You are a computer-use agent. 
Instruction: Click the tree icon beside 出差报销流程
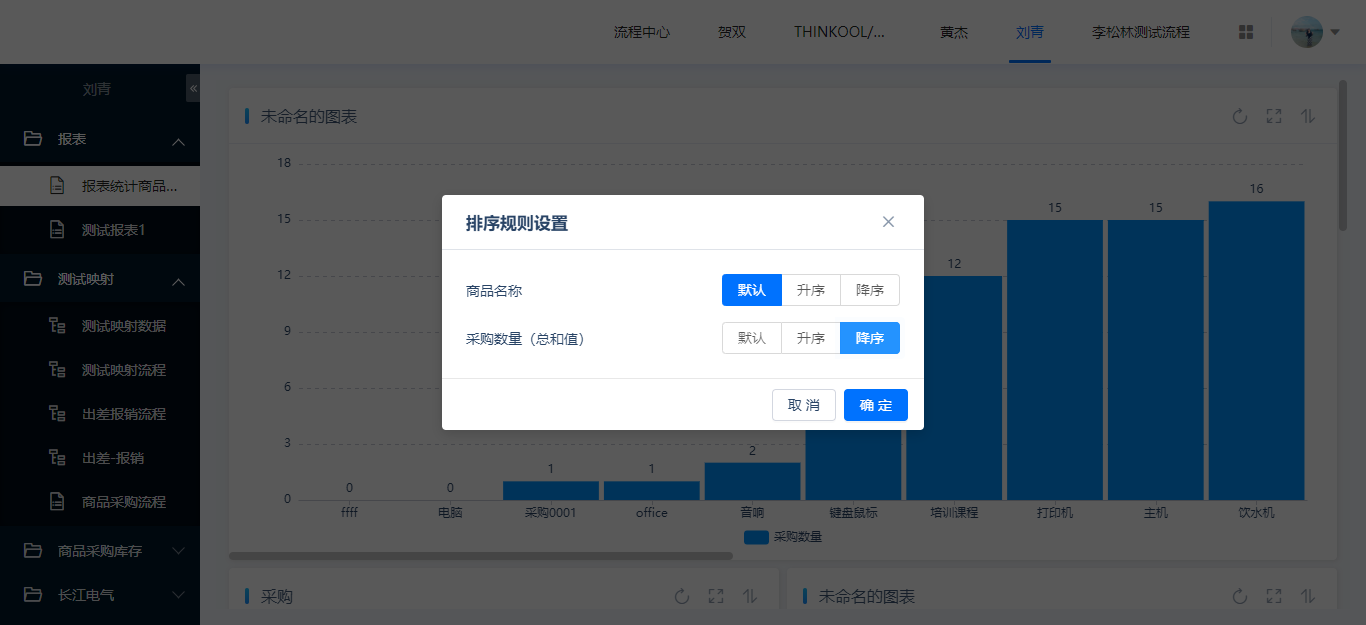point(58,414)
